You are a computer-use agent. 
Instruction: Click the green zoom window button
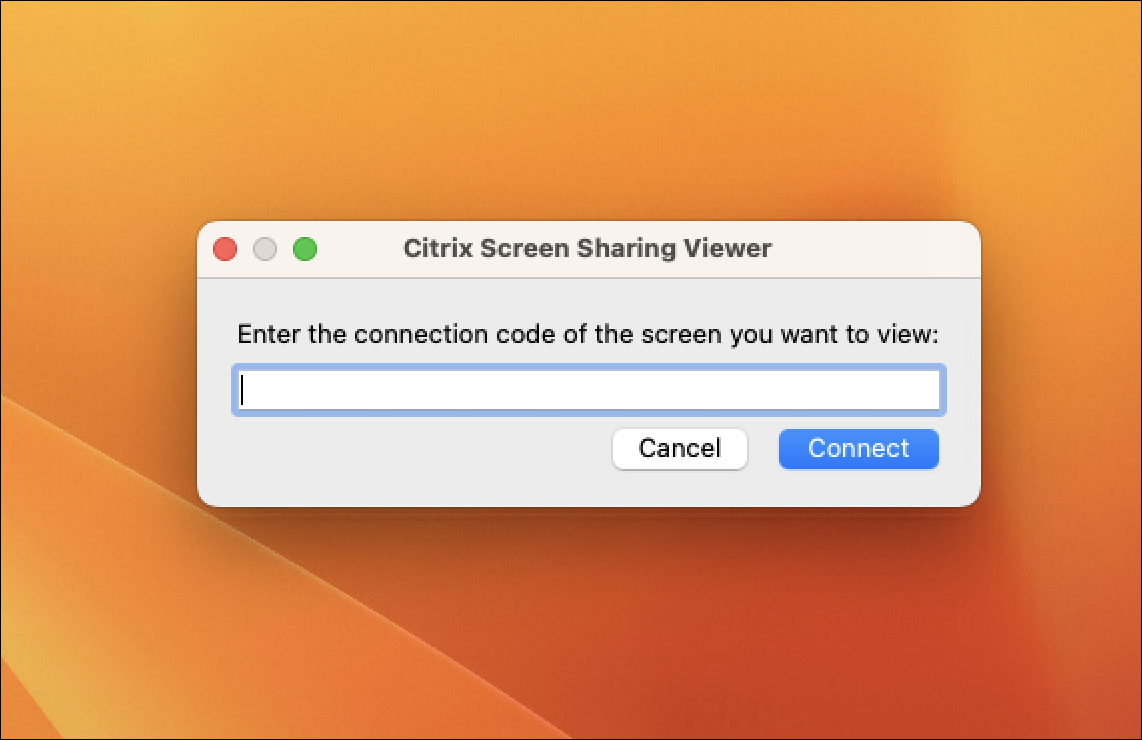(x=305, y=249)
